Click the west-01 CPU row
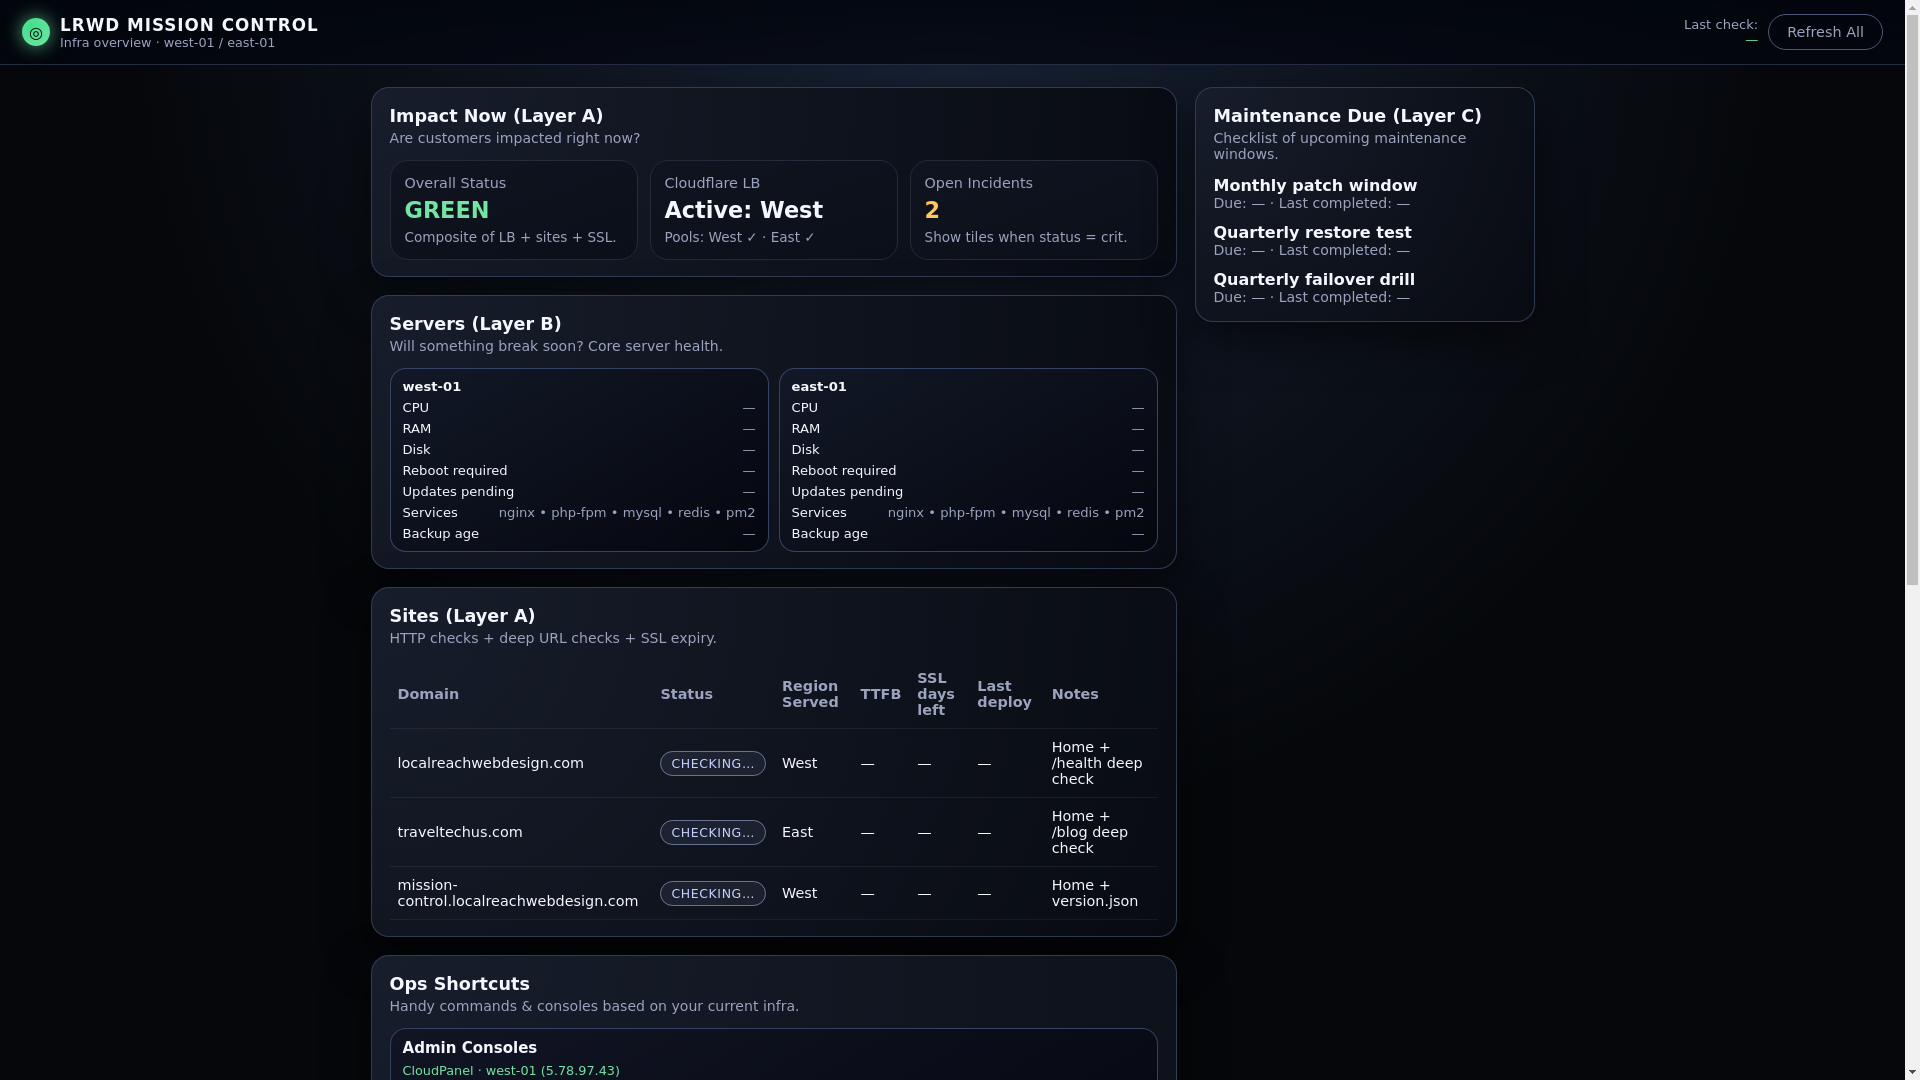 579,408
